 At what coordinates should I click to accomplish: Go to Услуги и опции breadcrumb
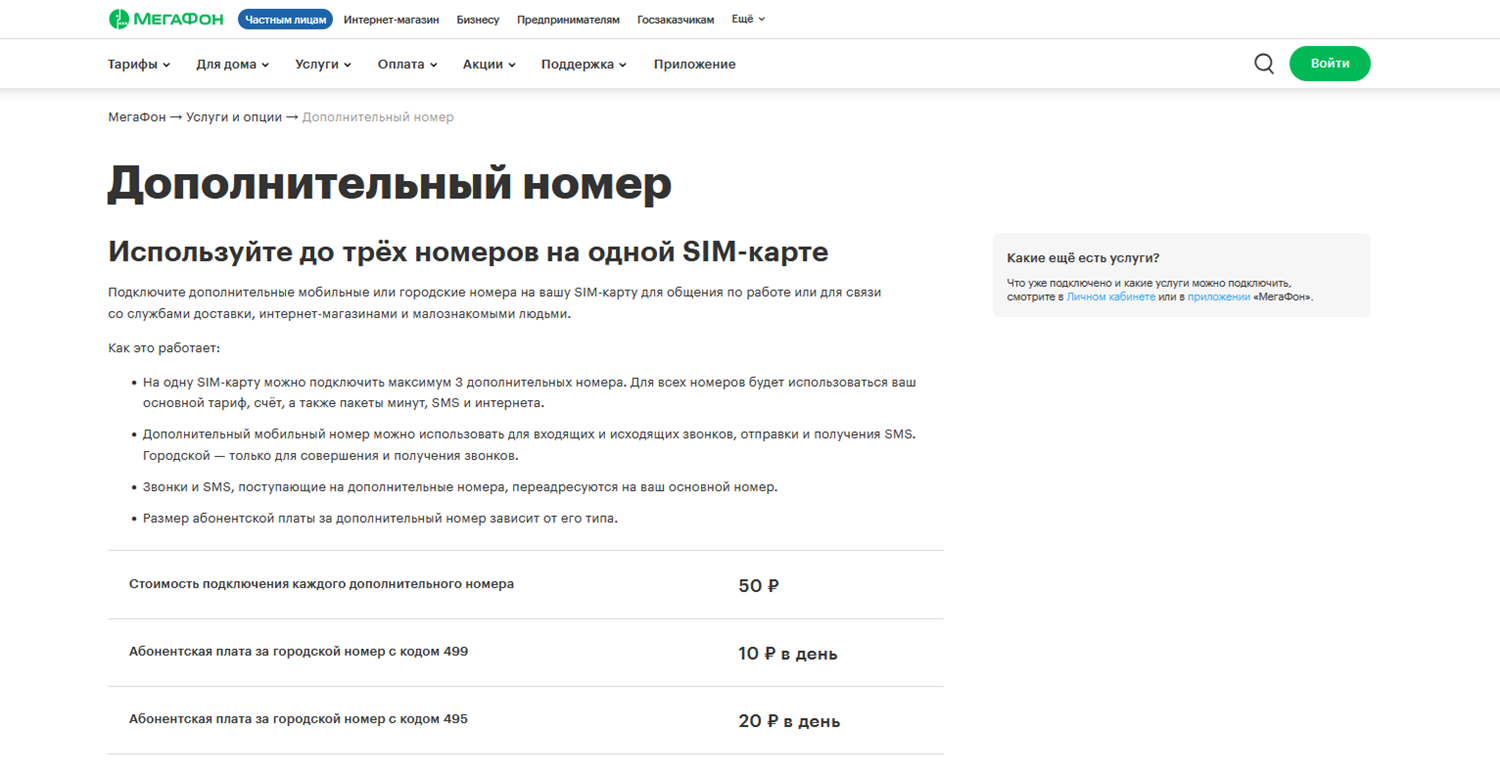(234, 117)
